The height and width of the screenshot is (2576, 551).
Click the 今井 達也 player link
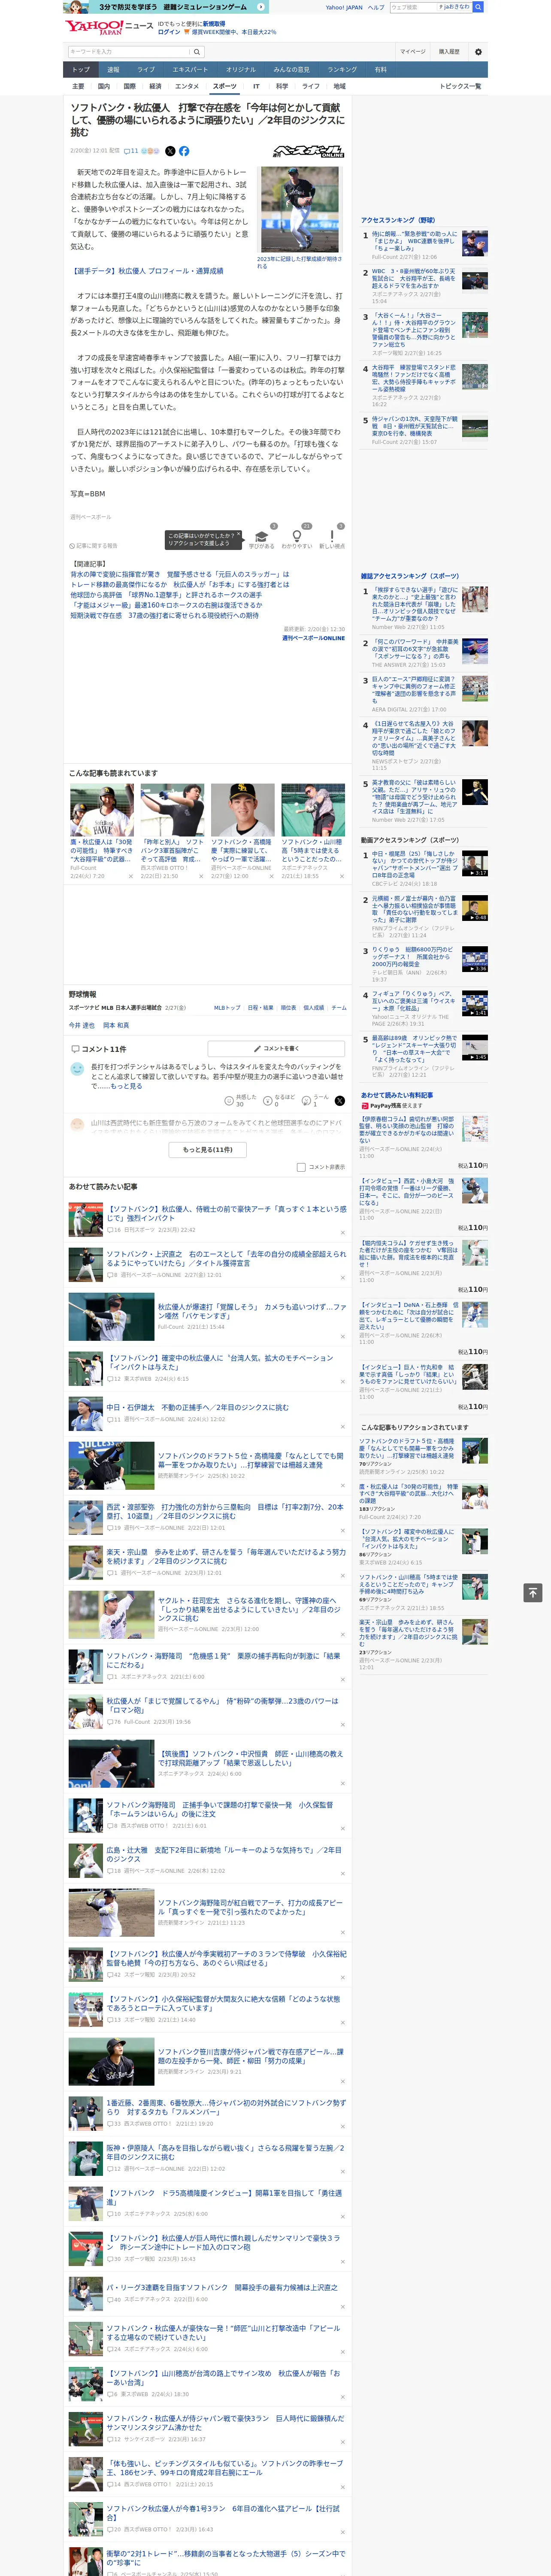click(81, 1025)
